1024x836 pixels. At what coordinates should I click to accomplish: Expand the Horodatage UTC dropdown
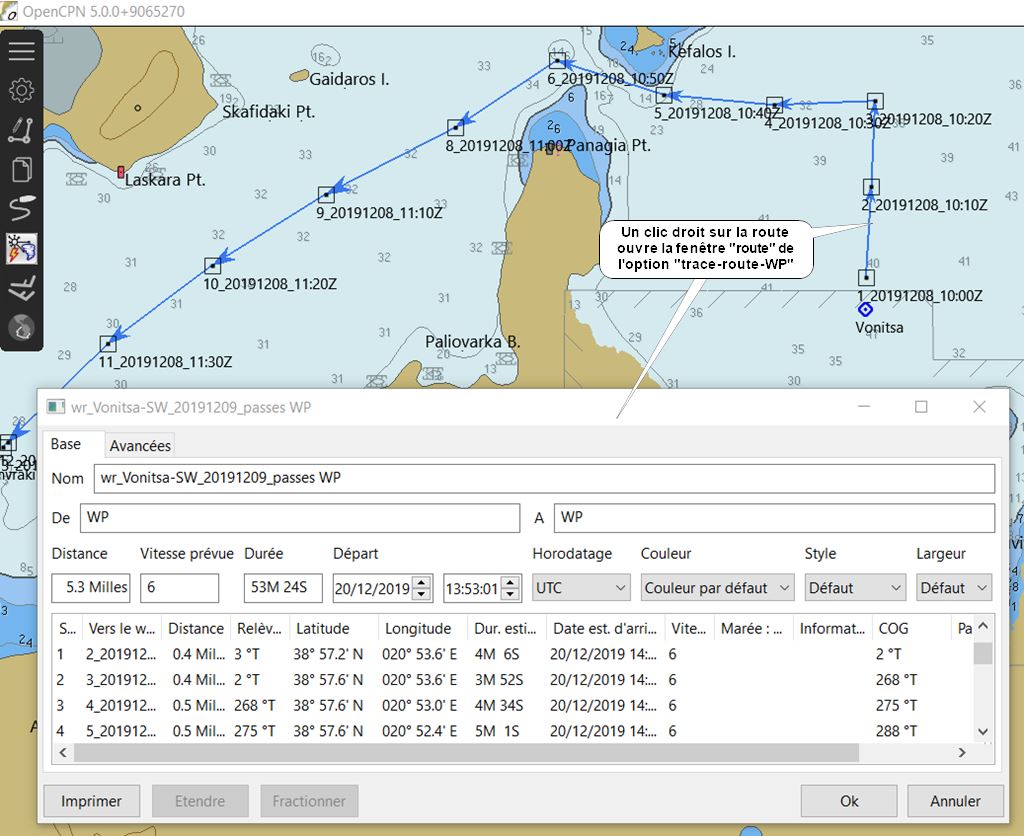(x=581, y=588)
